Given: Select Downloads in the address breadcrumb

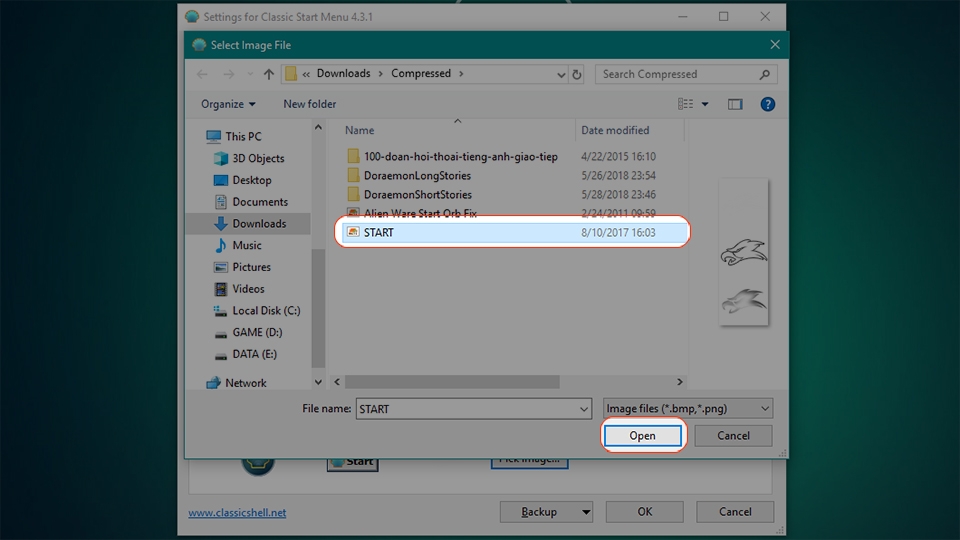Looking at the screenshot, I should (343, 73).
